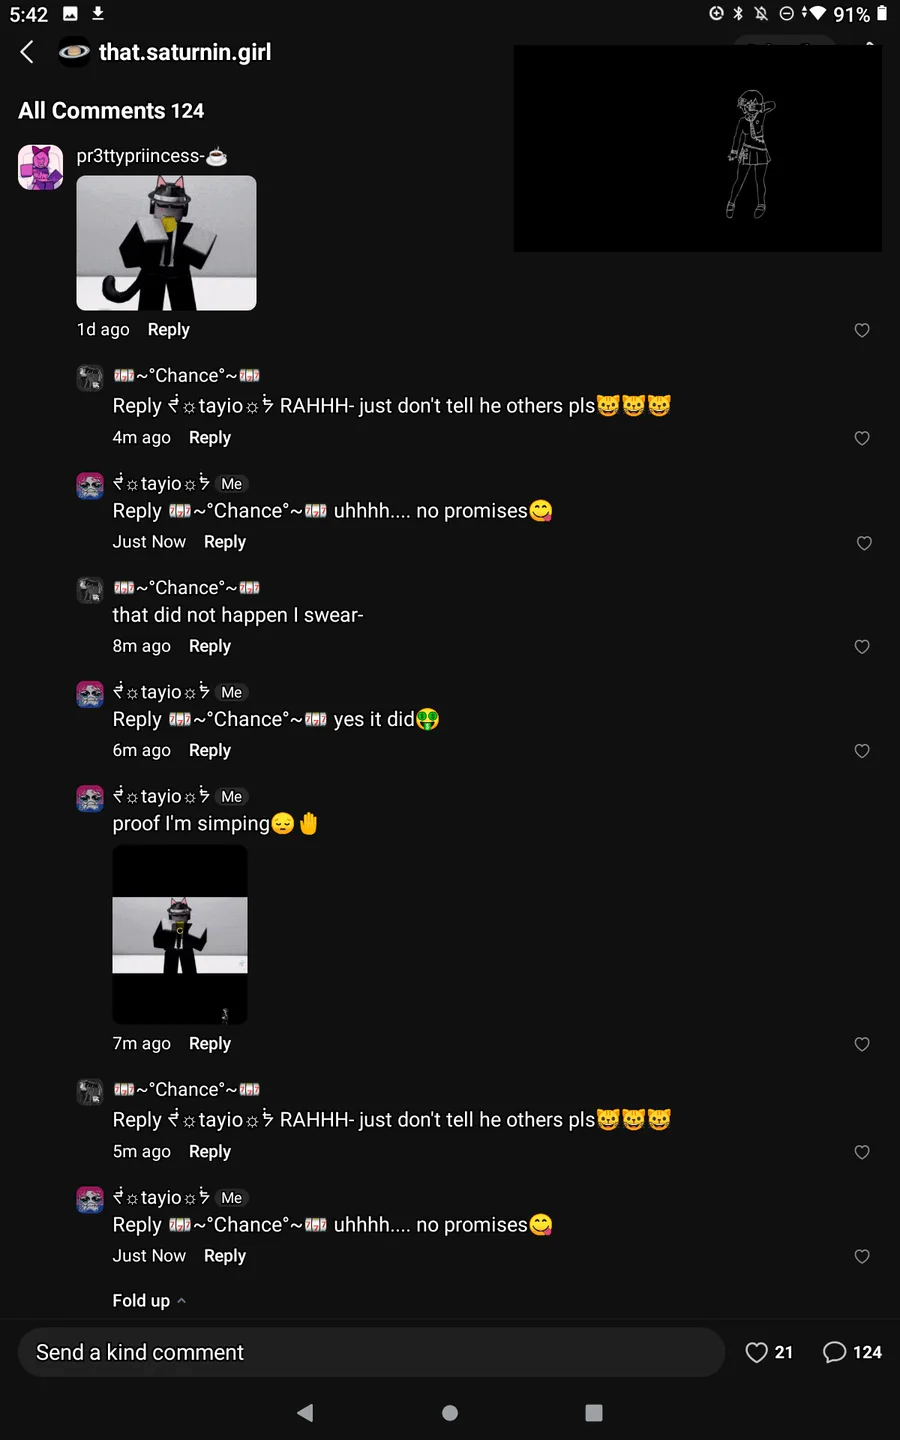Viewport: 900px width, 1440px height.
Task: Open the Roblox cat avatar image in pr3ttypriincess comment
Action: pos(166,243)
